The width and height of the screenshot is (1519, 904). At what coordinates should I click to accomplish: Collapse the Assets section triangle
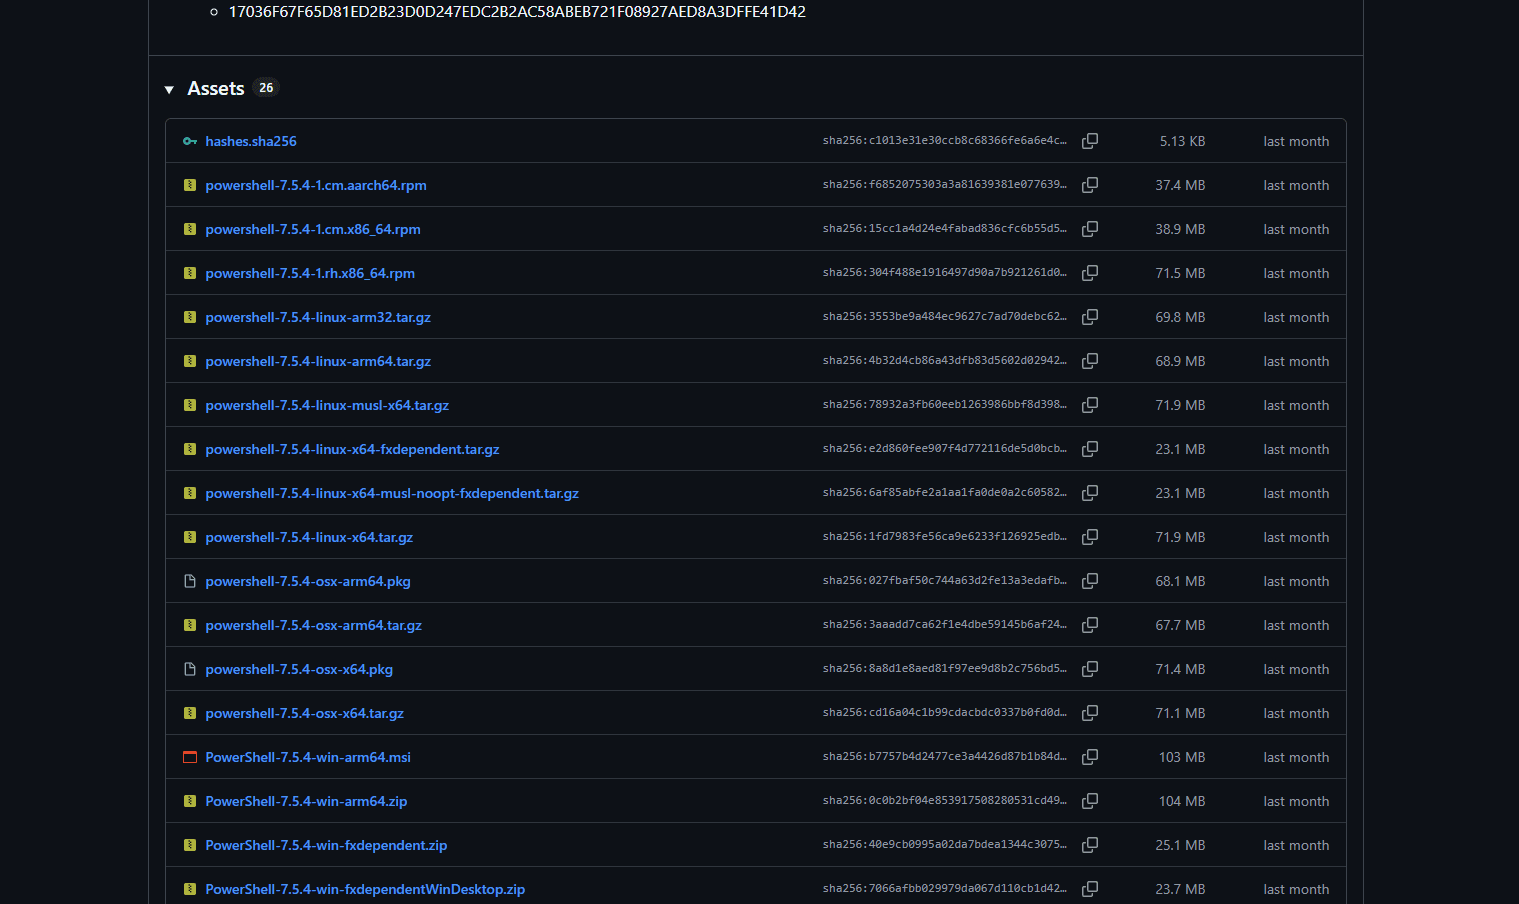click(169, 90)
